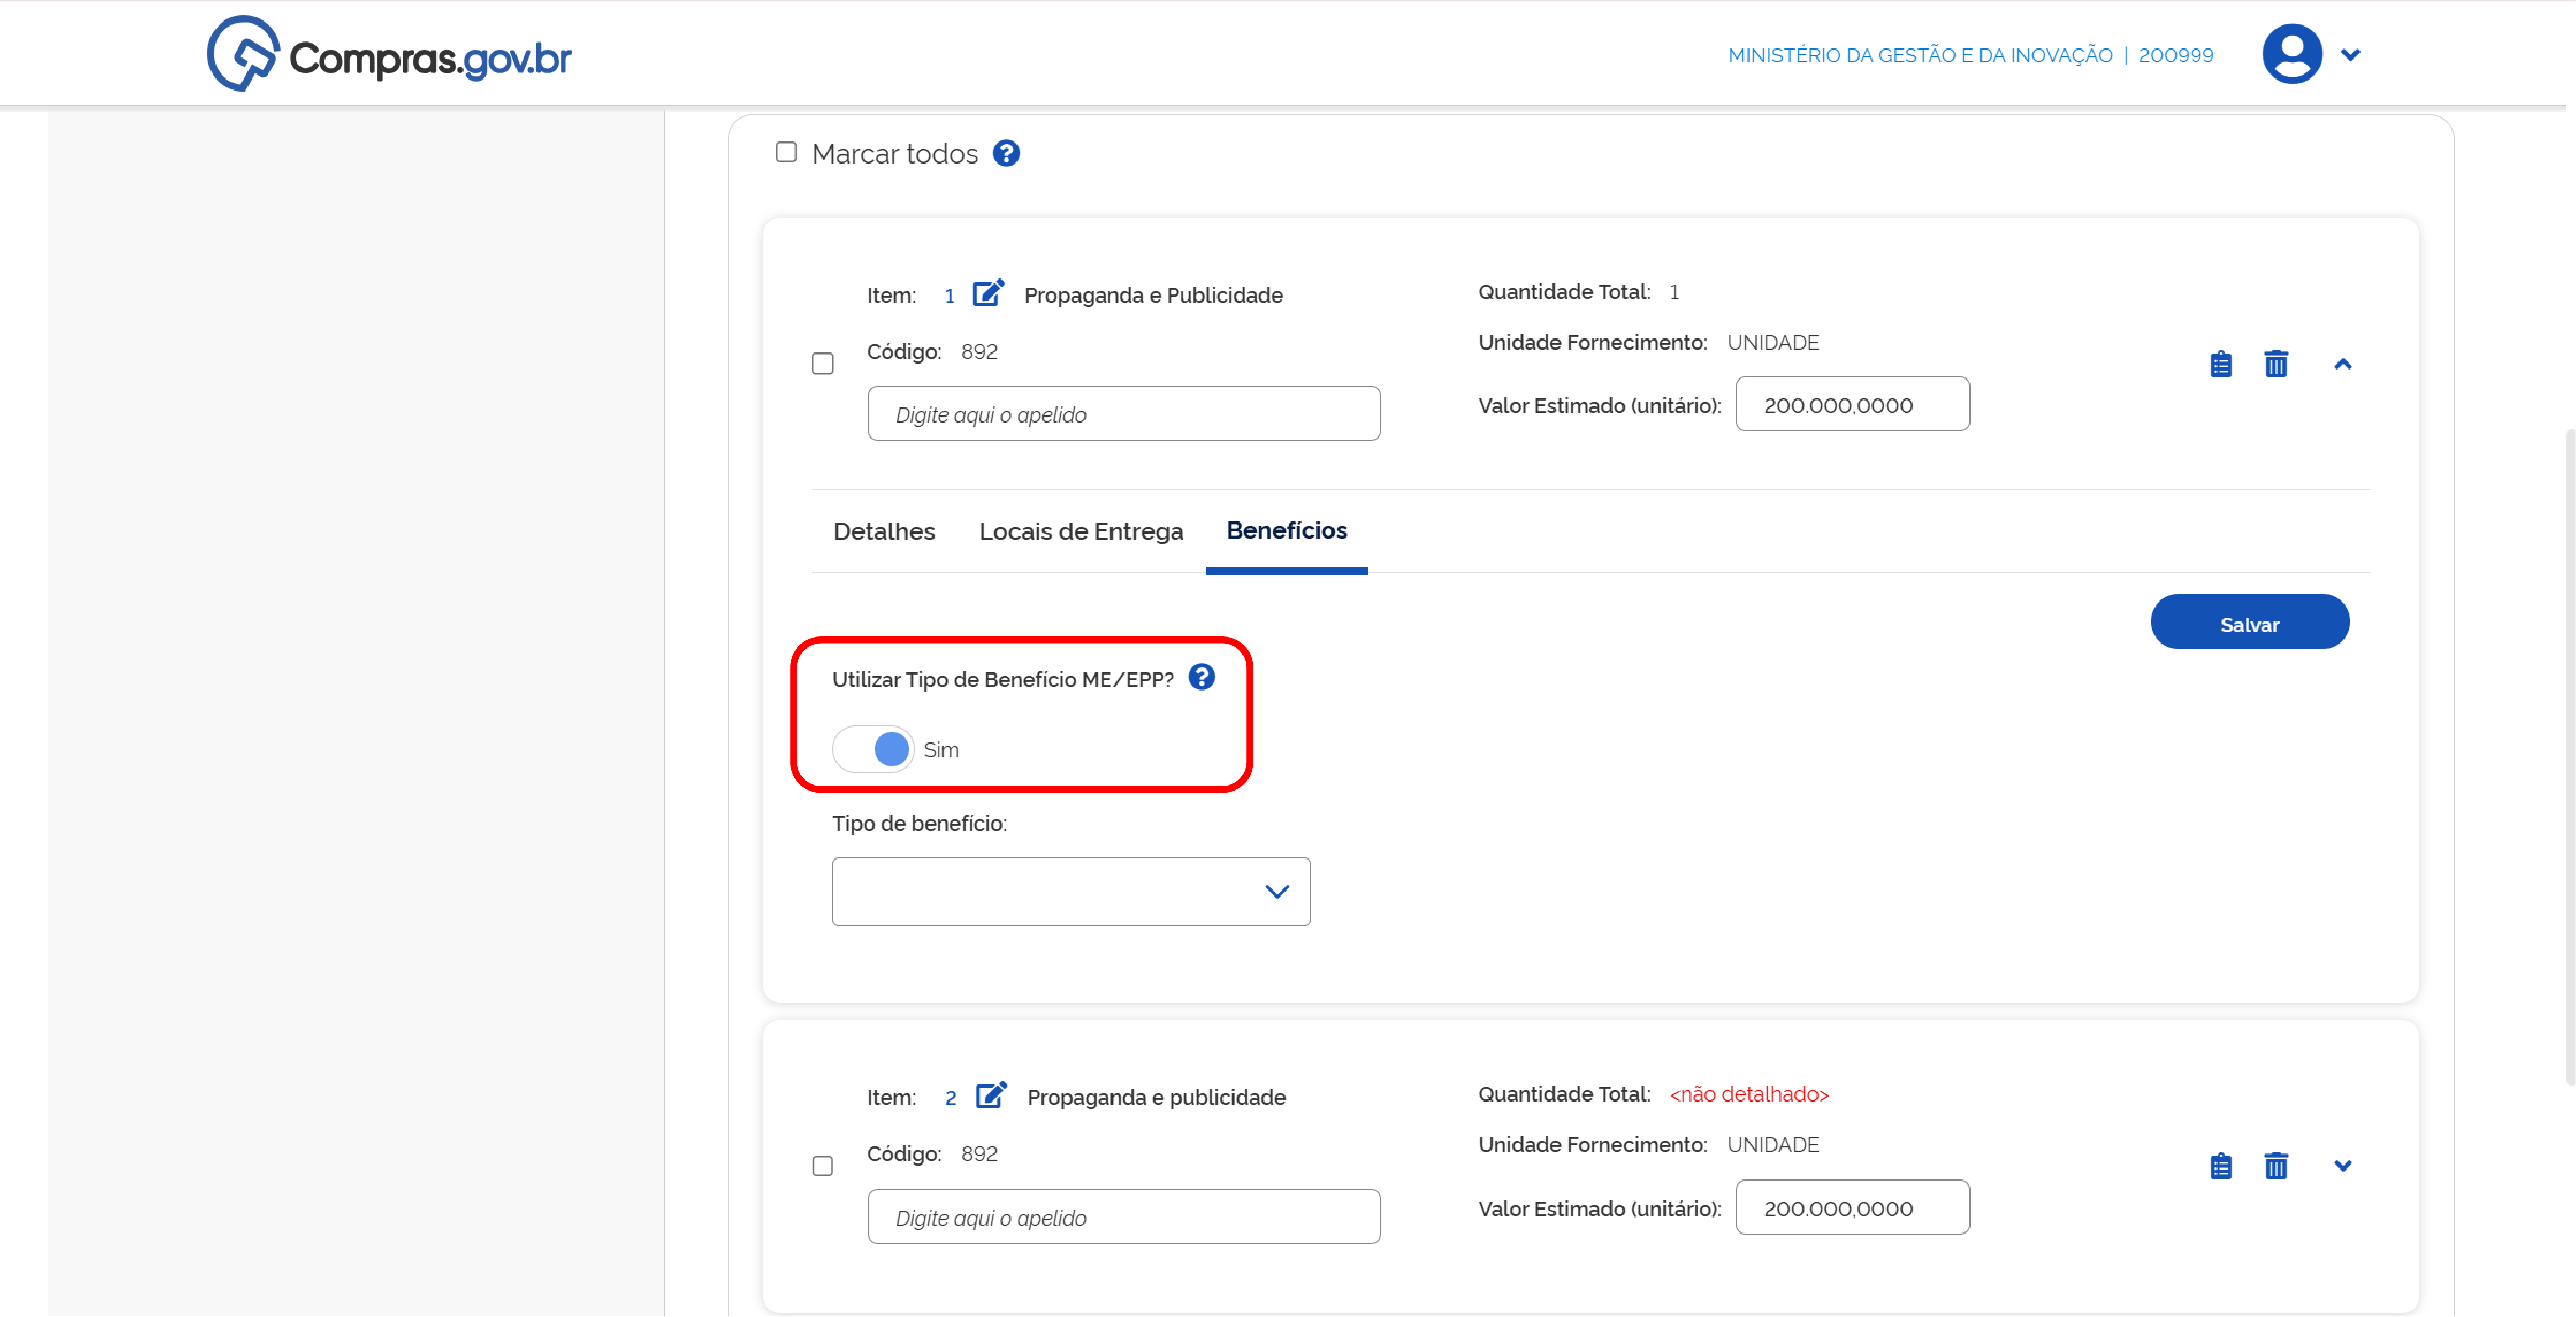Open the clipboard list icon for Item 1
This screenshot has width=2576, height=1317.
[x=2220, y=364]
